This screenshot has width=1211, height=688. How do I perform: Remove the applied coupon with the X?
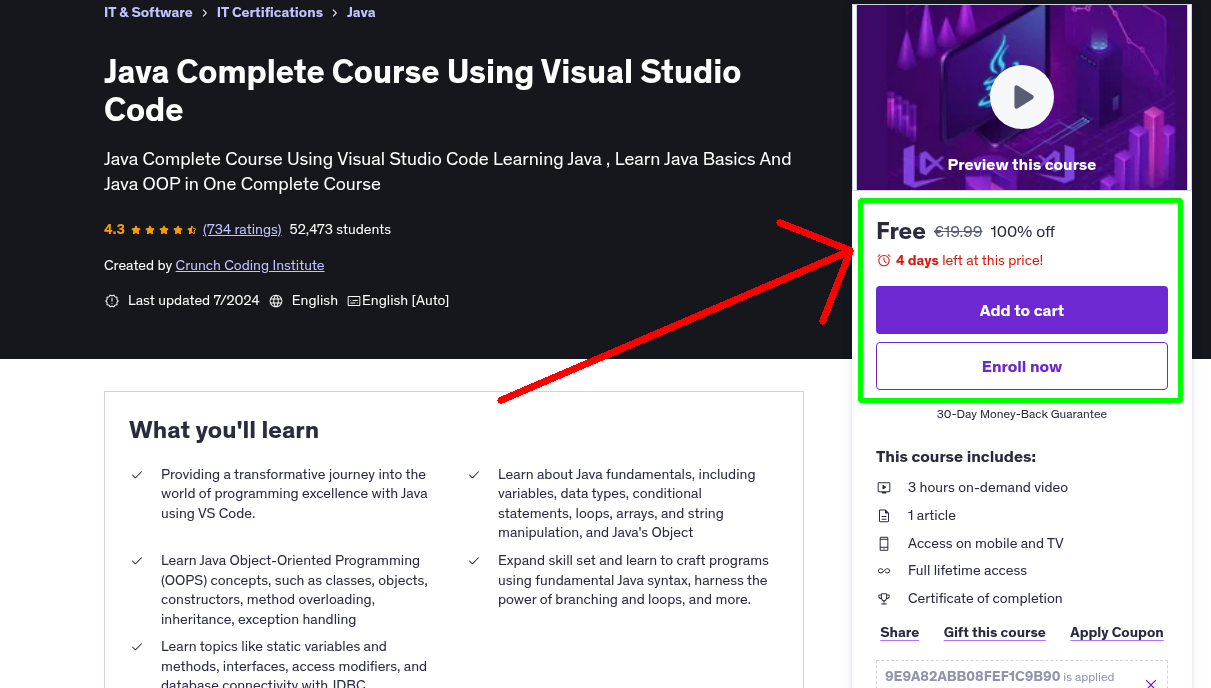pyautogui.click(x=1151, y=684)
